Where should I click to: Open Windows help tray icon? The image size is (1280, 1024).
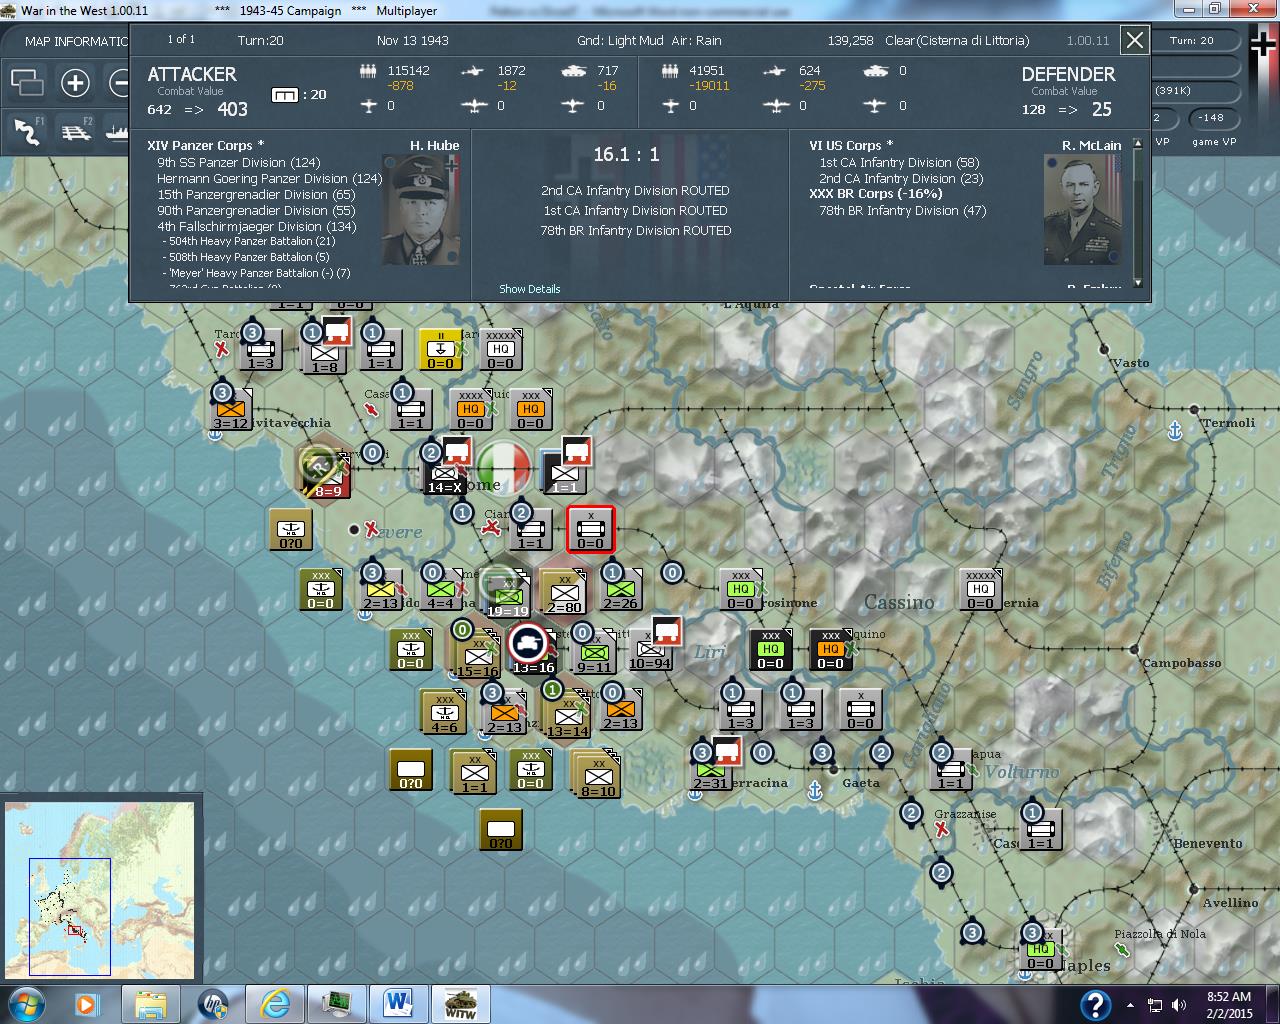click(1096, 1004)
